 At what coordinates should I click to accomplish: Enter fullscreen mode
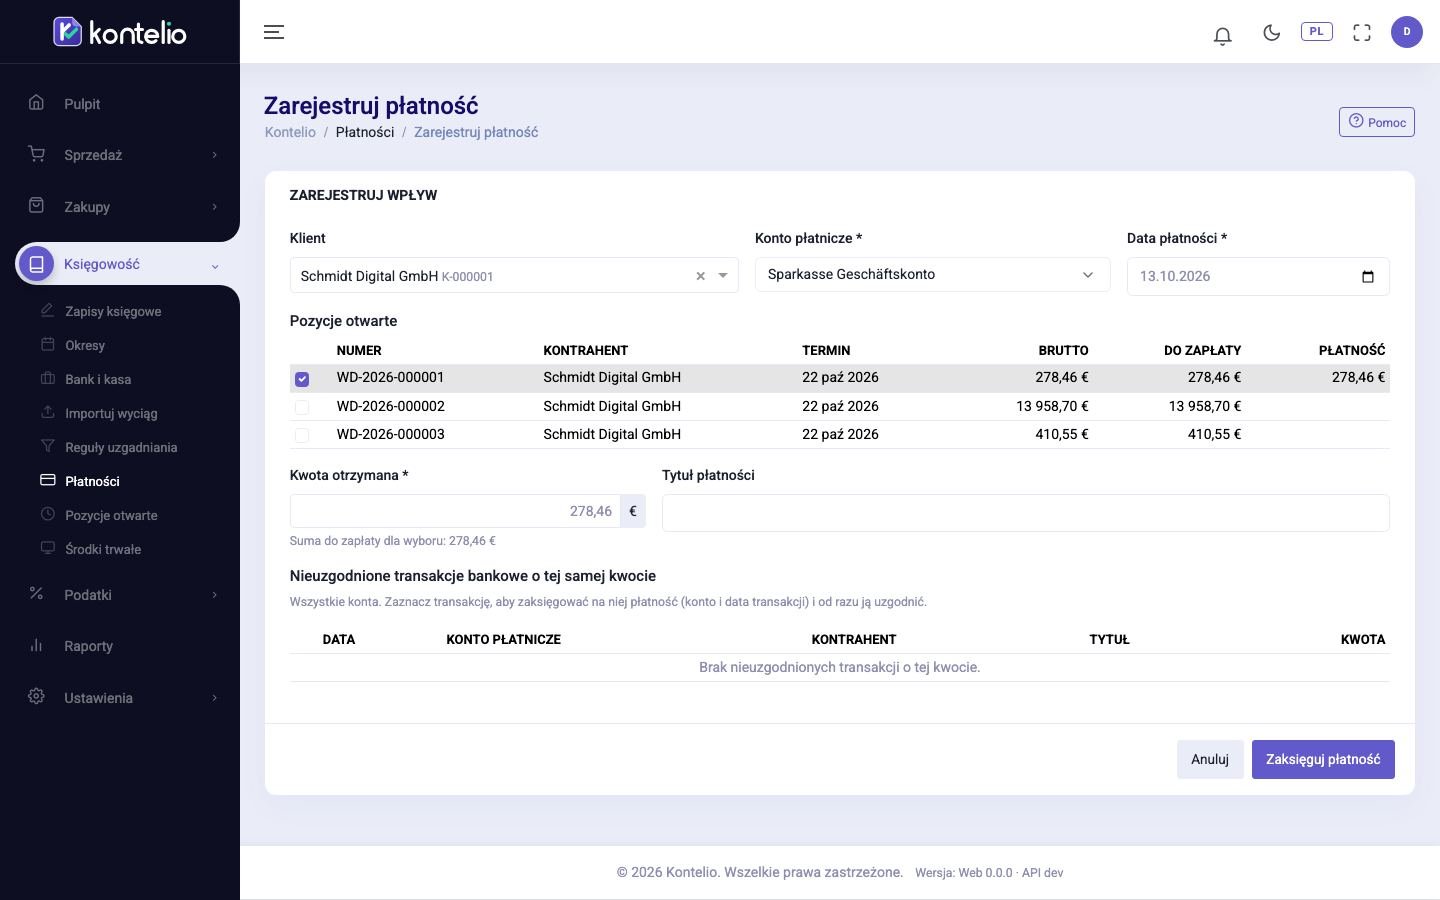1362,32
